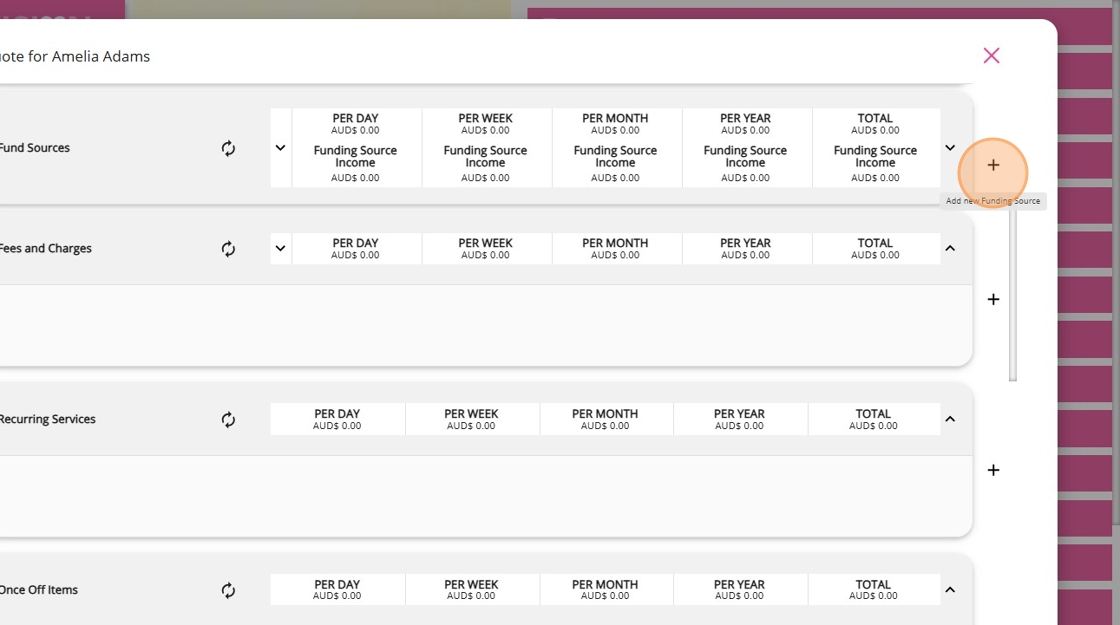Screen dimensions: 1120x625
Task: Select Recurring Services PER DAY amount
Action: 337,426
